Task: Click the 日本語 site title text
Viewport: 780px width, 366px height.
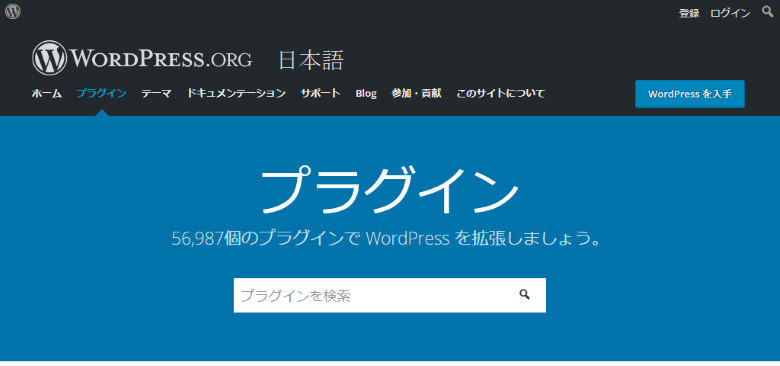Action: [311, 61]
